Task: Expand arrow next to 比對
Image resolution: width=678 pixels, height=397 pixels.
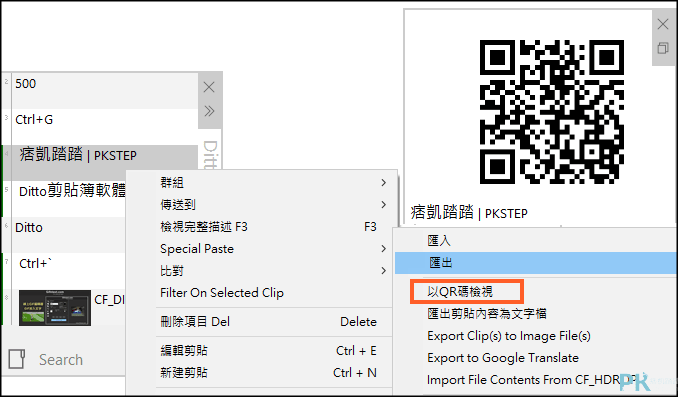Action: (384, 271)
